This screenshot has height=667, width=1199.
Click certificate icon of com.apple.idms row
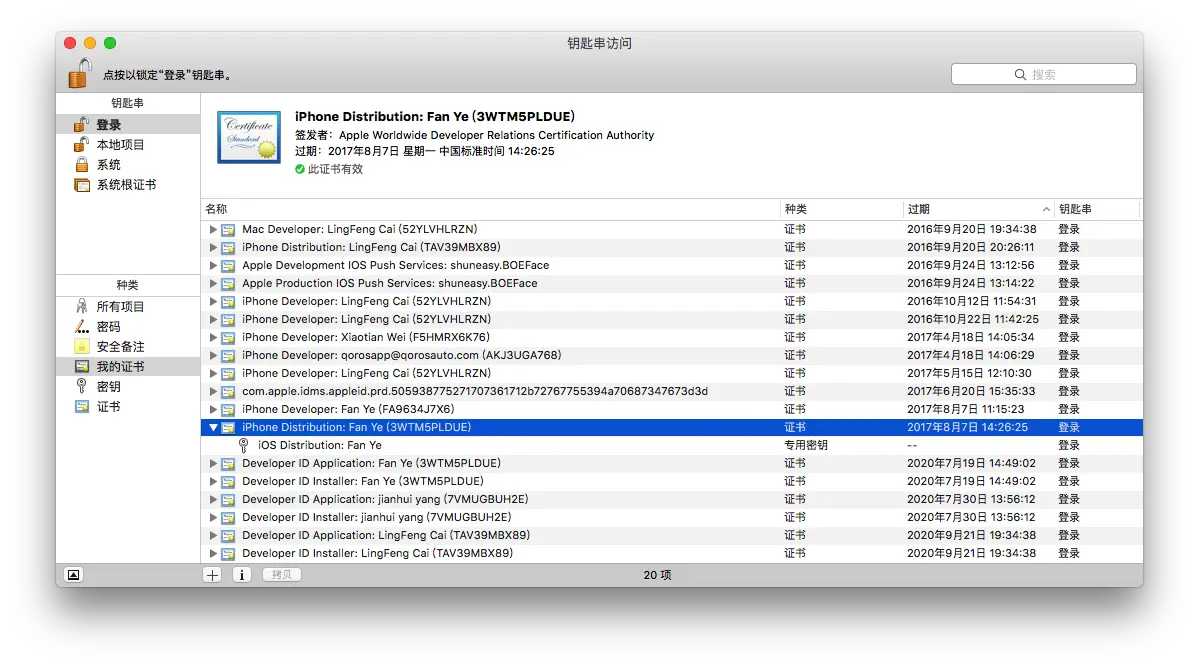[228, 392]
